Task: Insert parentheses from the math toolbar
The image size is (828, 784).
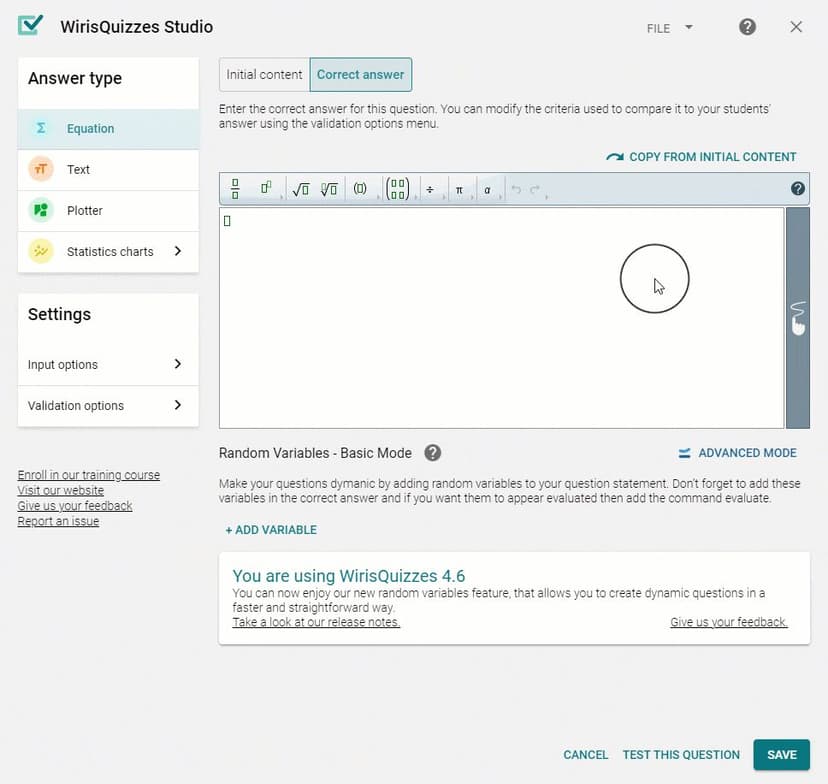Action: click(x=361, y=189)
